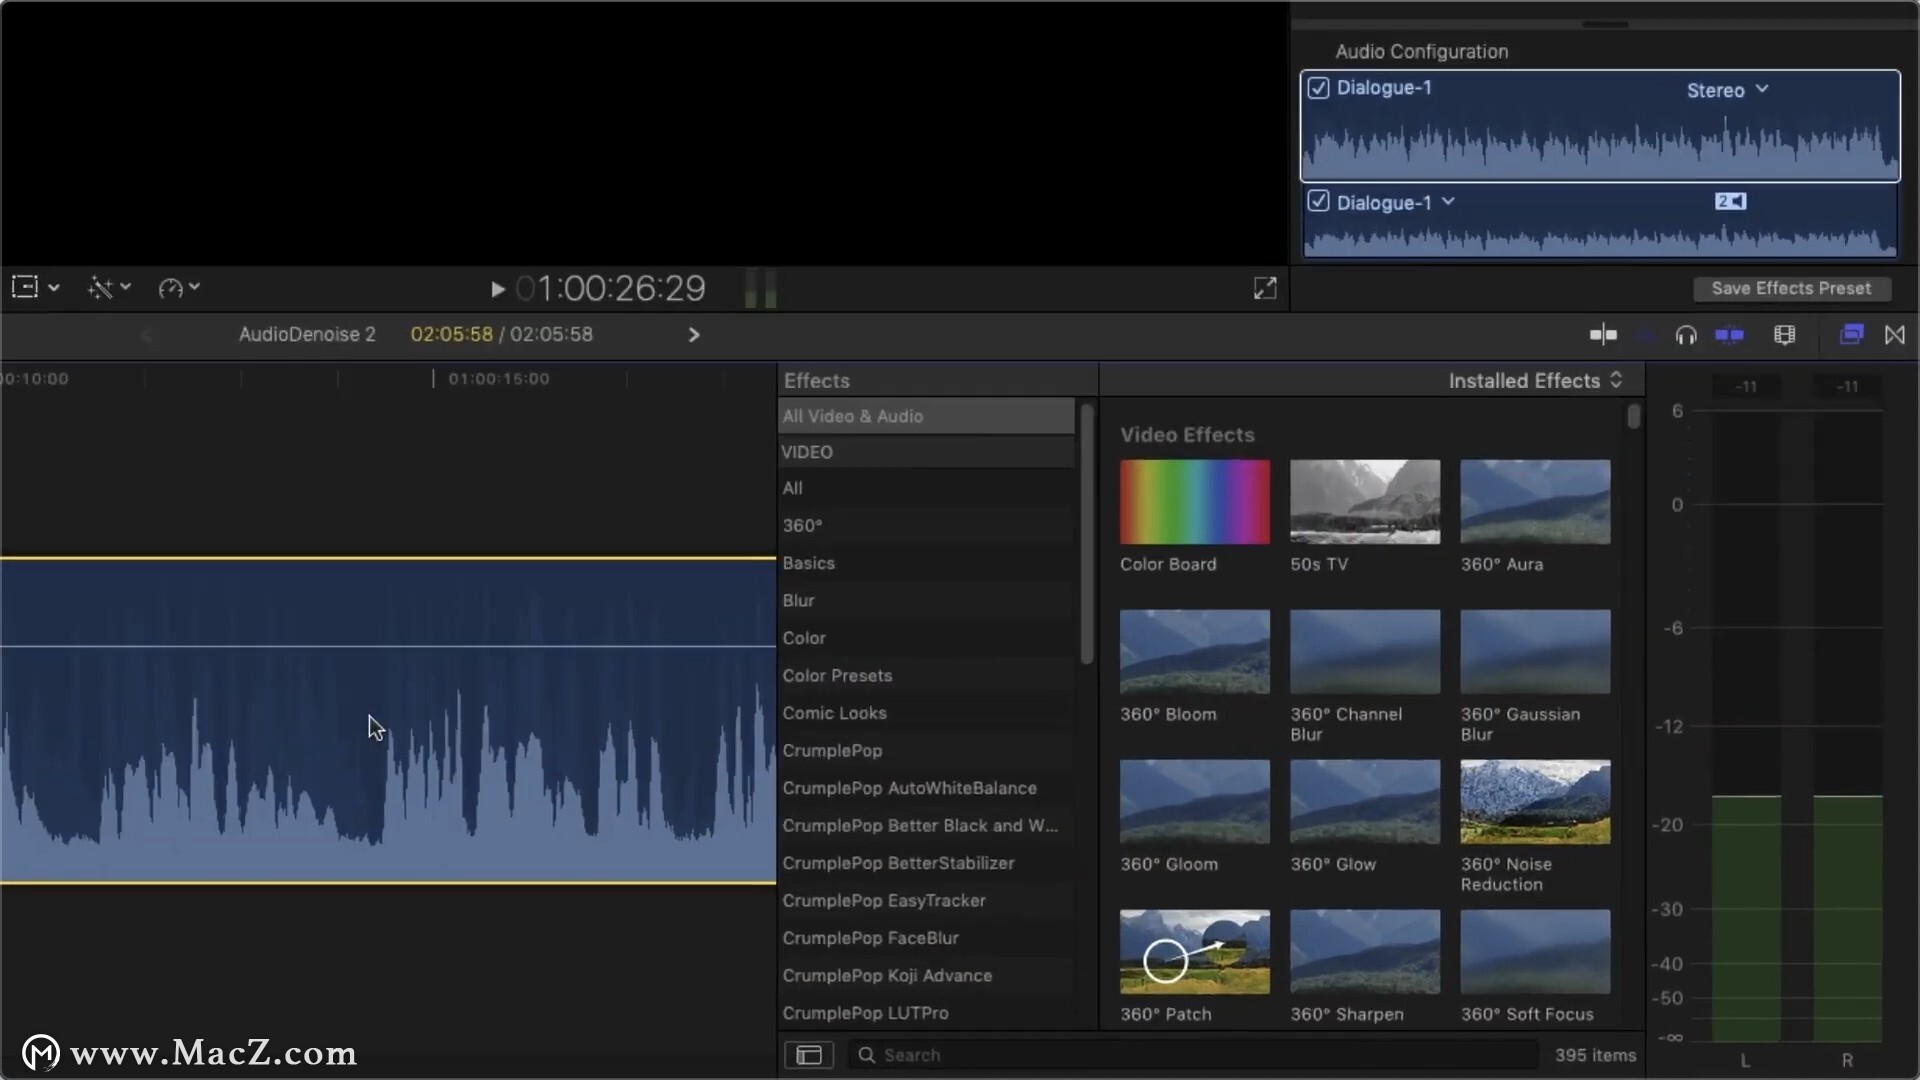Uncheck the second Dialogue-1 component checkbox
Viewport: 1920px width, 1080px height.
pyautogui.click(x=1319, y=202)
